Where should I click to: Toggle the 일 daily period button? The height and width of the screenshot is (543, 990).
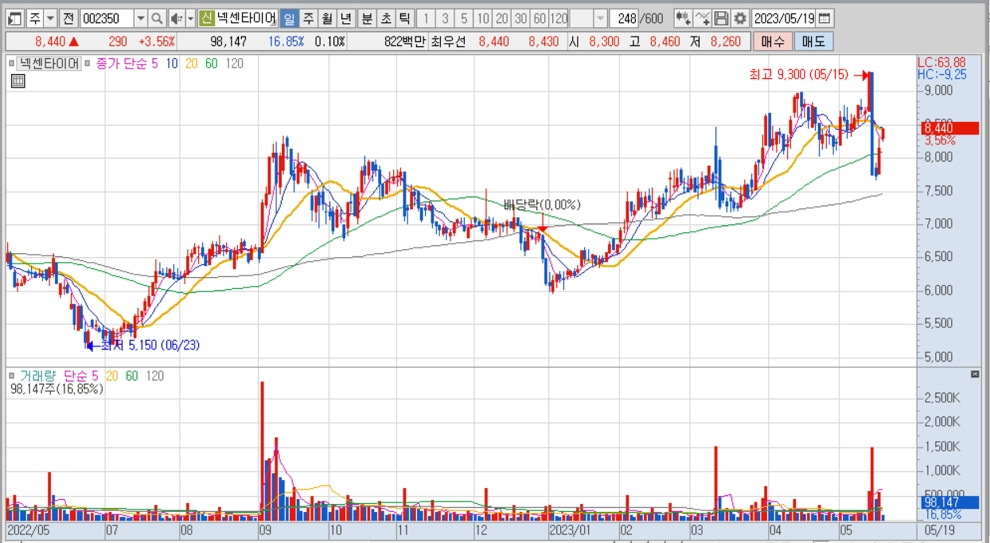click(288, 18)
